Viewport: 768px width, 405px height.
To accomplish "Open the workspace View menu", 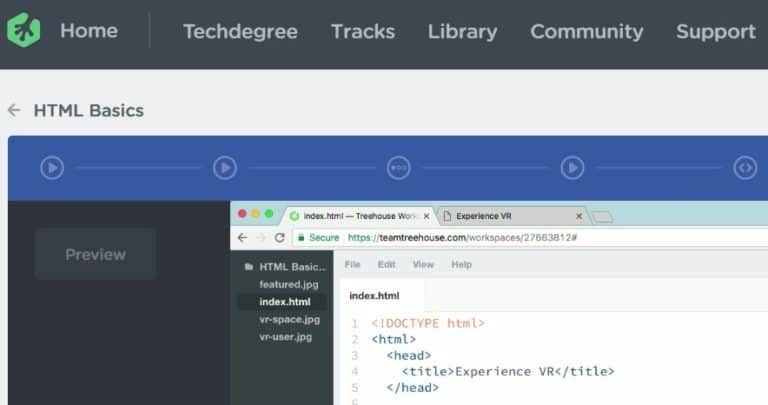I will tap(423, 264).
